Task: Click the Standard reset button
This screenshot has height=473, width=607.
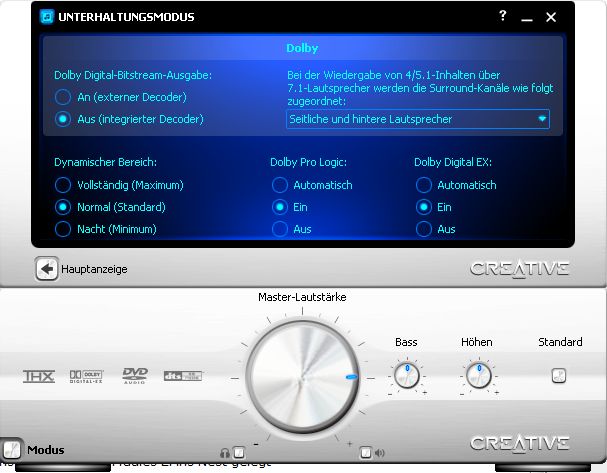Action: (x=558, y=375)
